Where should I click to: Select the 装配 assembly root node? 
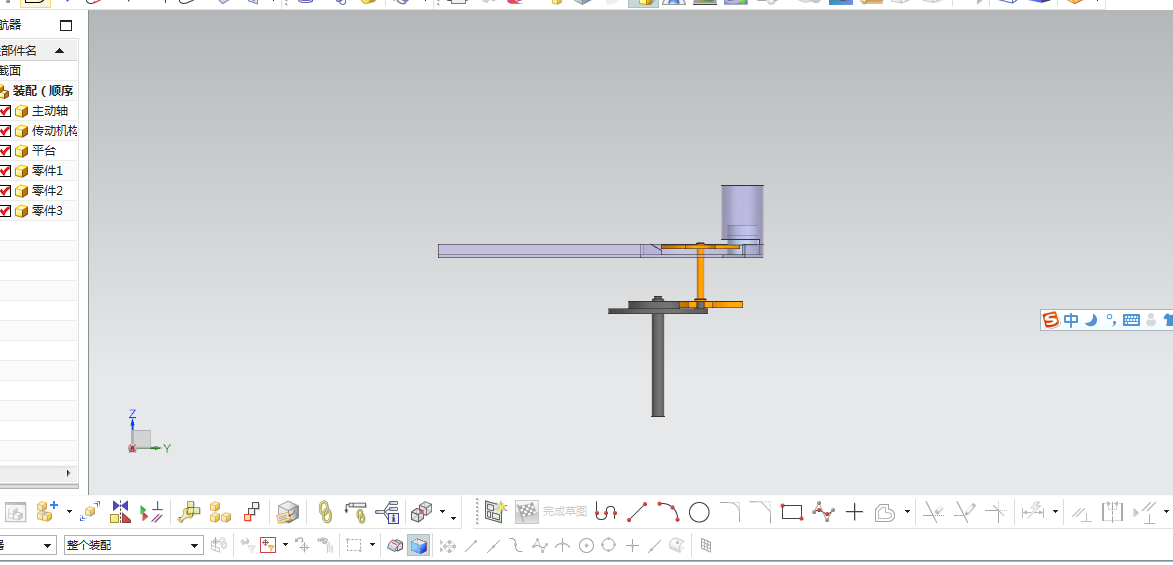[x=39, y=91]
